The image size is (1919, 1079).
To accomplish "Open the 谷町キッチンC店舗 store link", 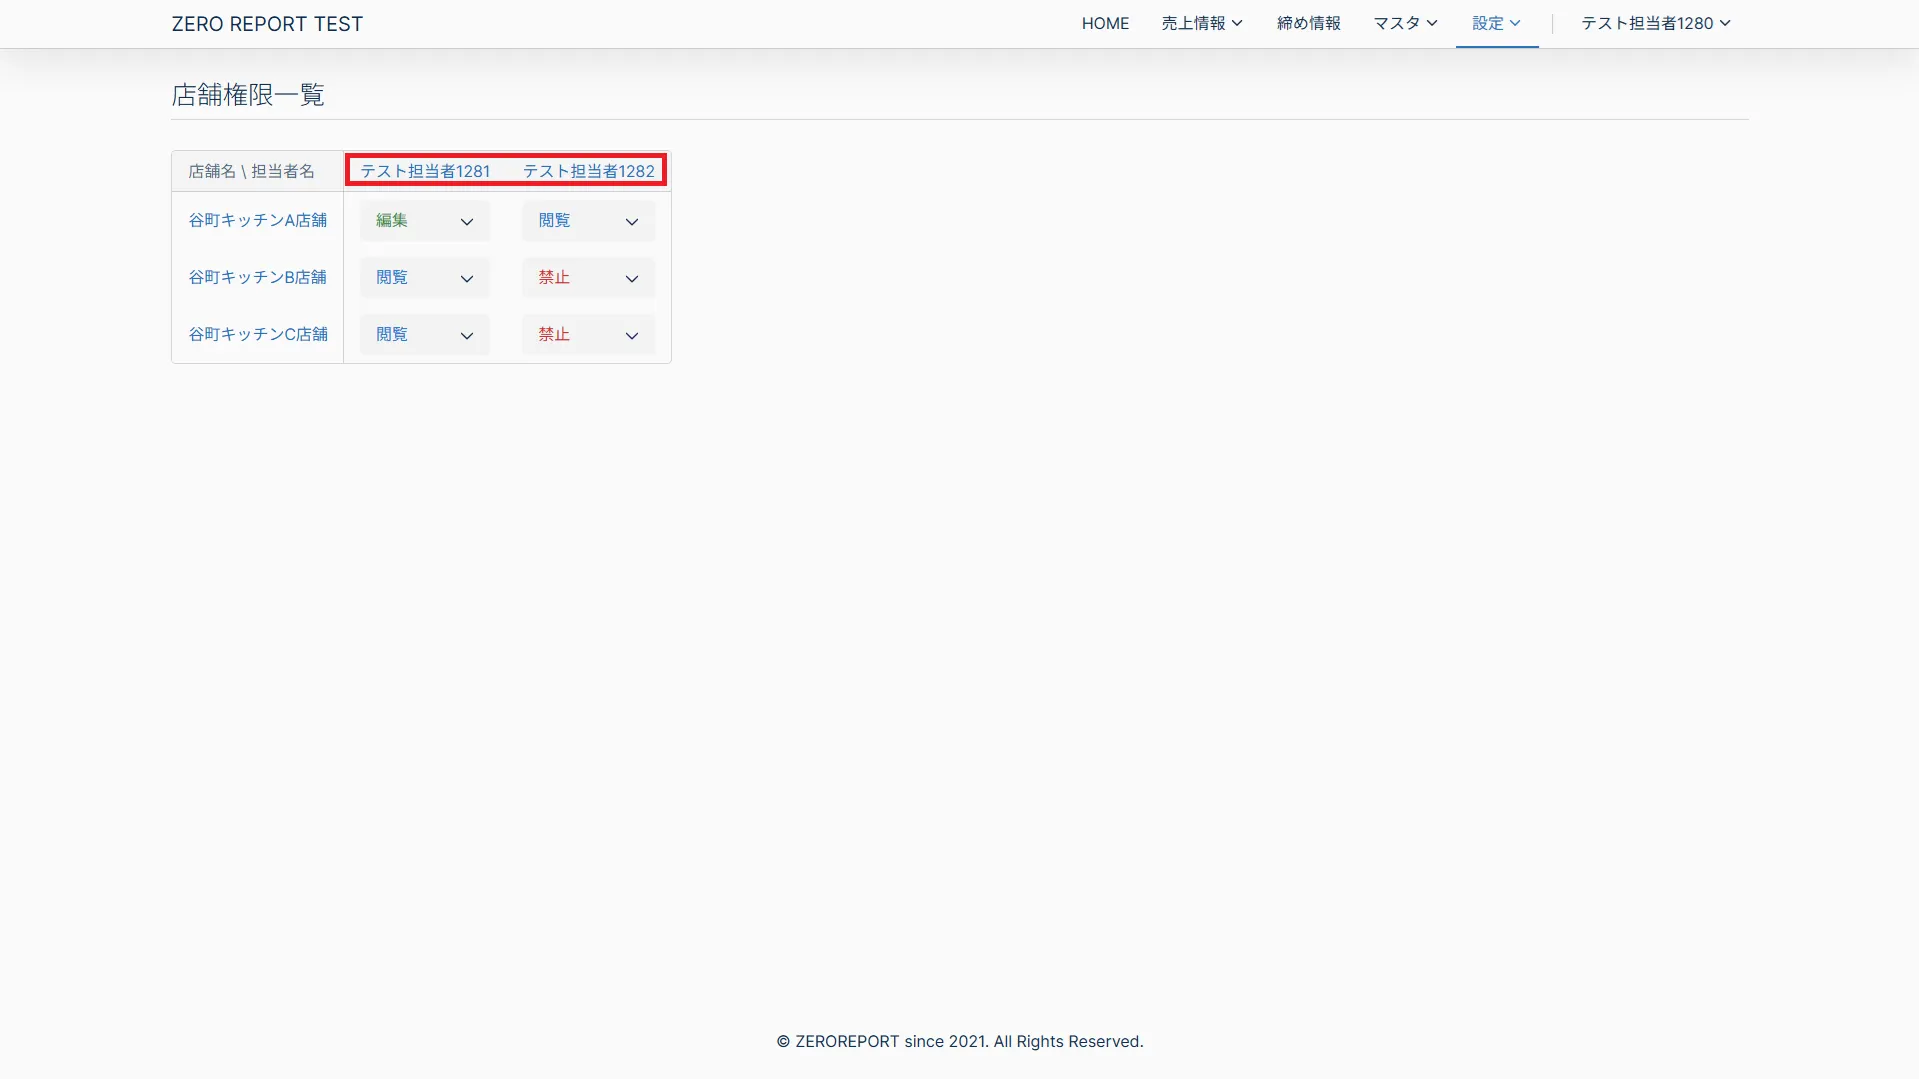I will (257, 334).
